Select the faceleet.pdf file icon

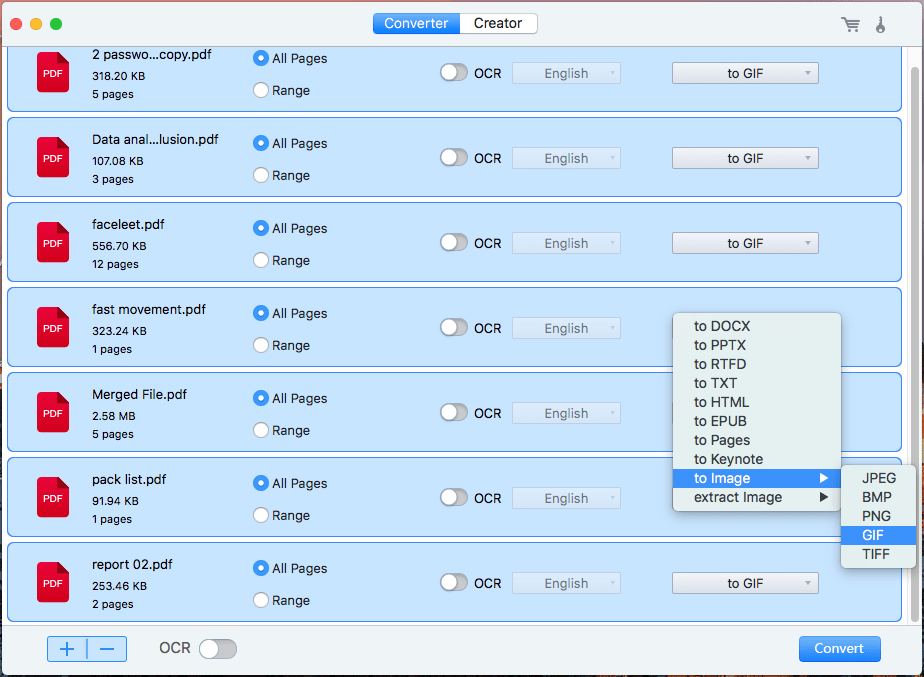click(53, 243)
